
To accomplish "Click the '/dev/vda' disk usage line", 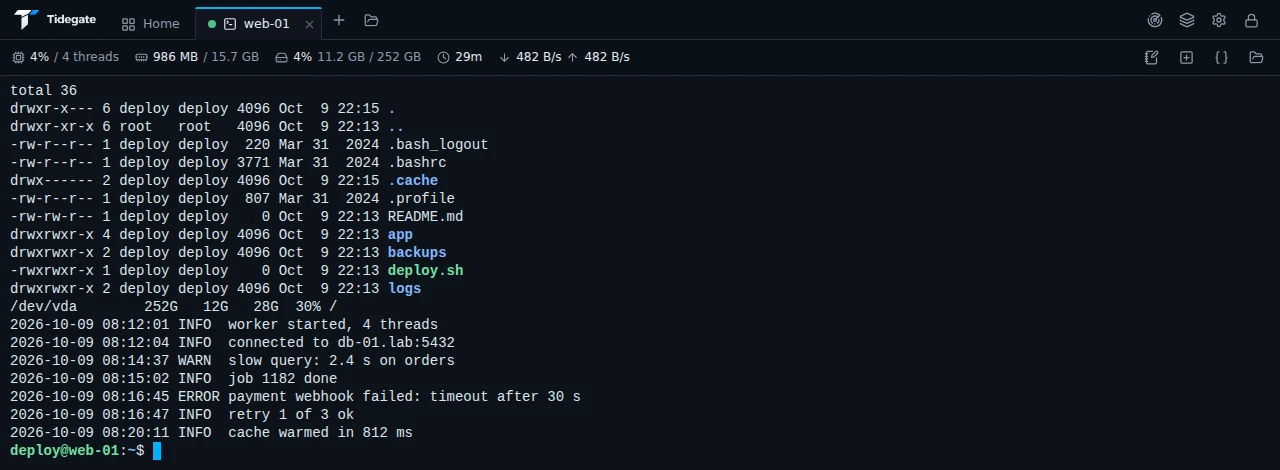I will tap(174, 306).
